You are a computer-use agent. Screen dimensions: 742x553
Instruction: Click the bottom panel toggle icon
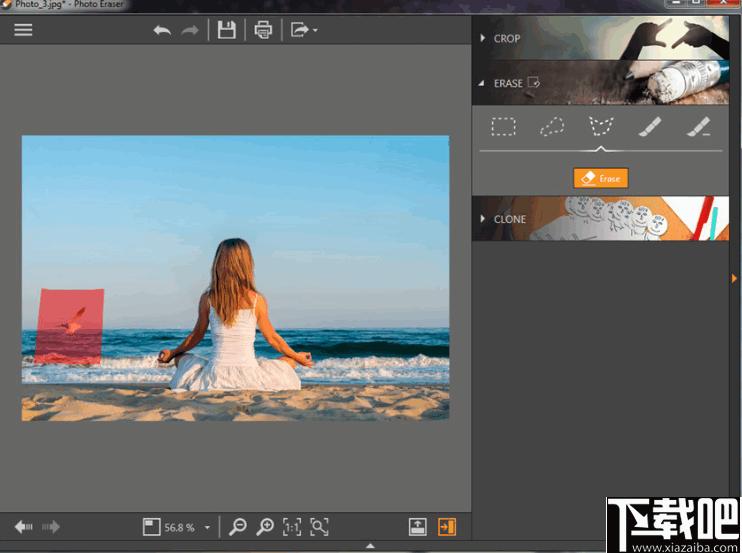point(418,527)
